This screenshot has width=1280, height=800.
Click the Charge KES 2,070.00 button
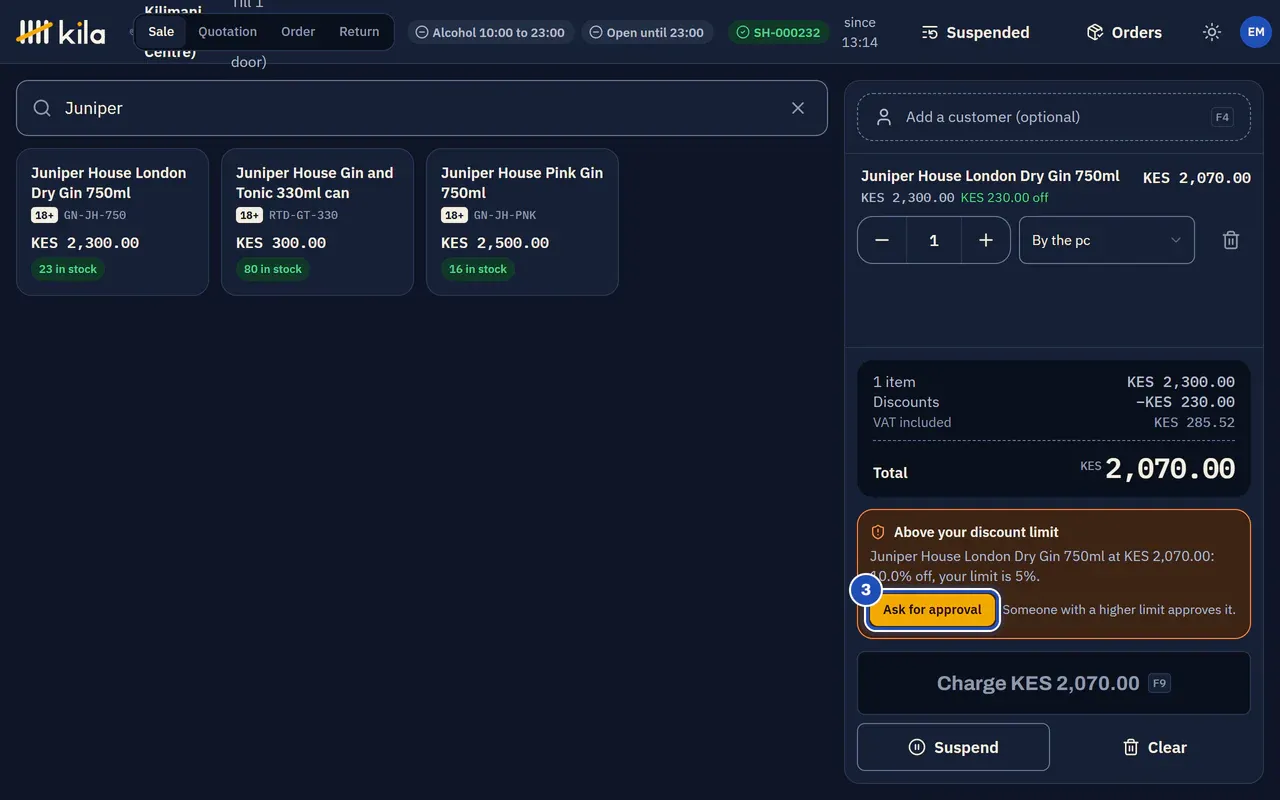[1054, 683]
